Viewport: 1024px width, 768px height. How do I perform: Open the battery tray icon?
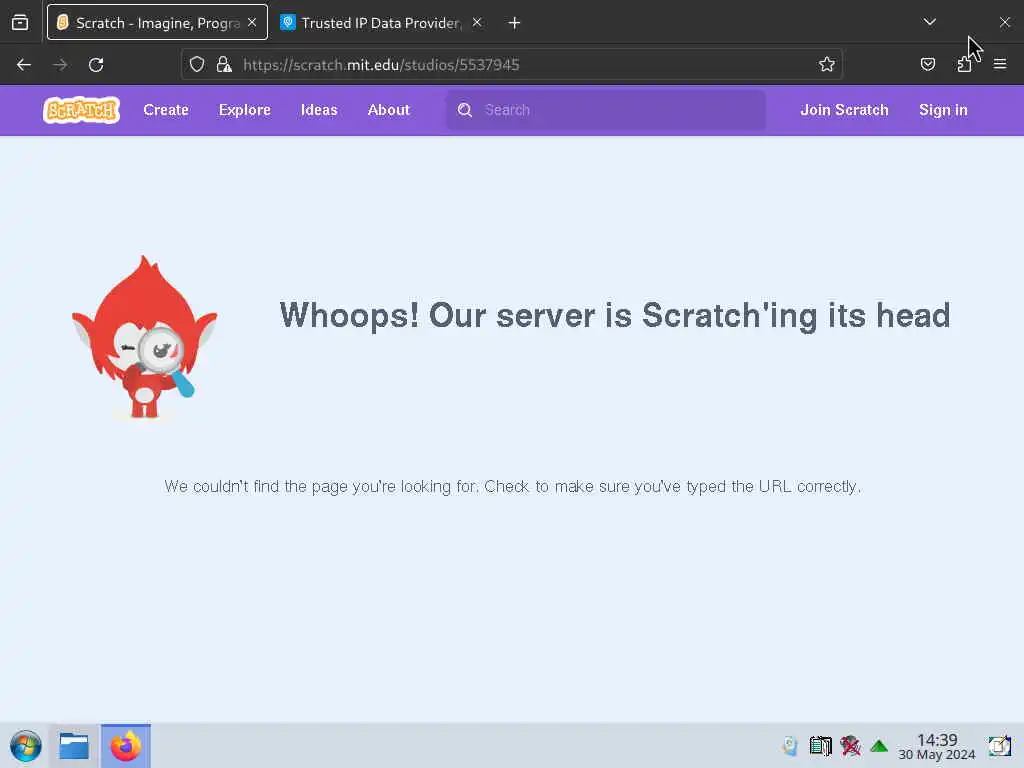820,745
